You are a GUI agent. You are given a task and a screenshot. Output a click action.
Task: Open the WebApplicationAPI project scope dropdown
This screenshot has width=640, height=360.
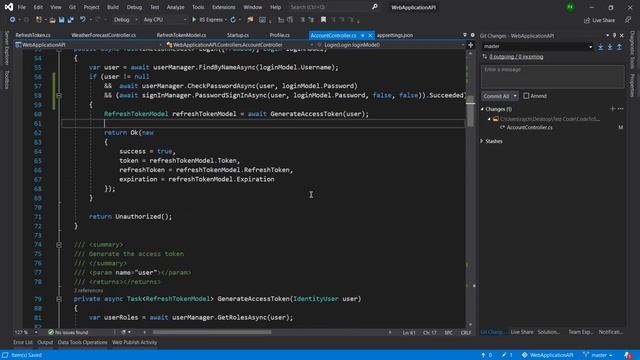pos(88,45)
